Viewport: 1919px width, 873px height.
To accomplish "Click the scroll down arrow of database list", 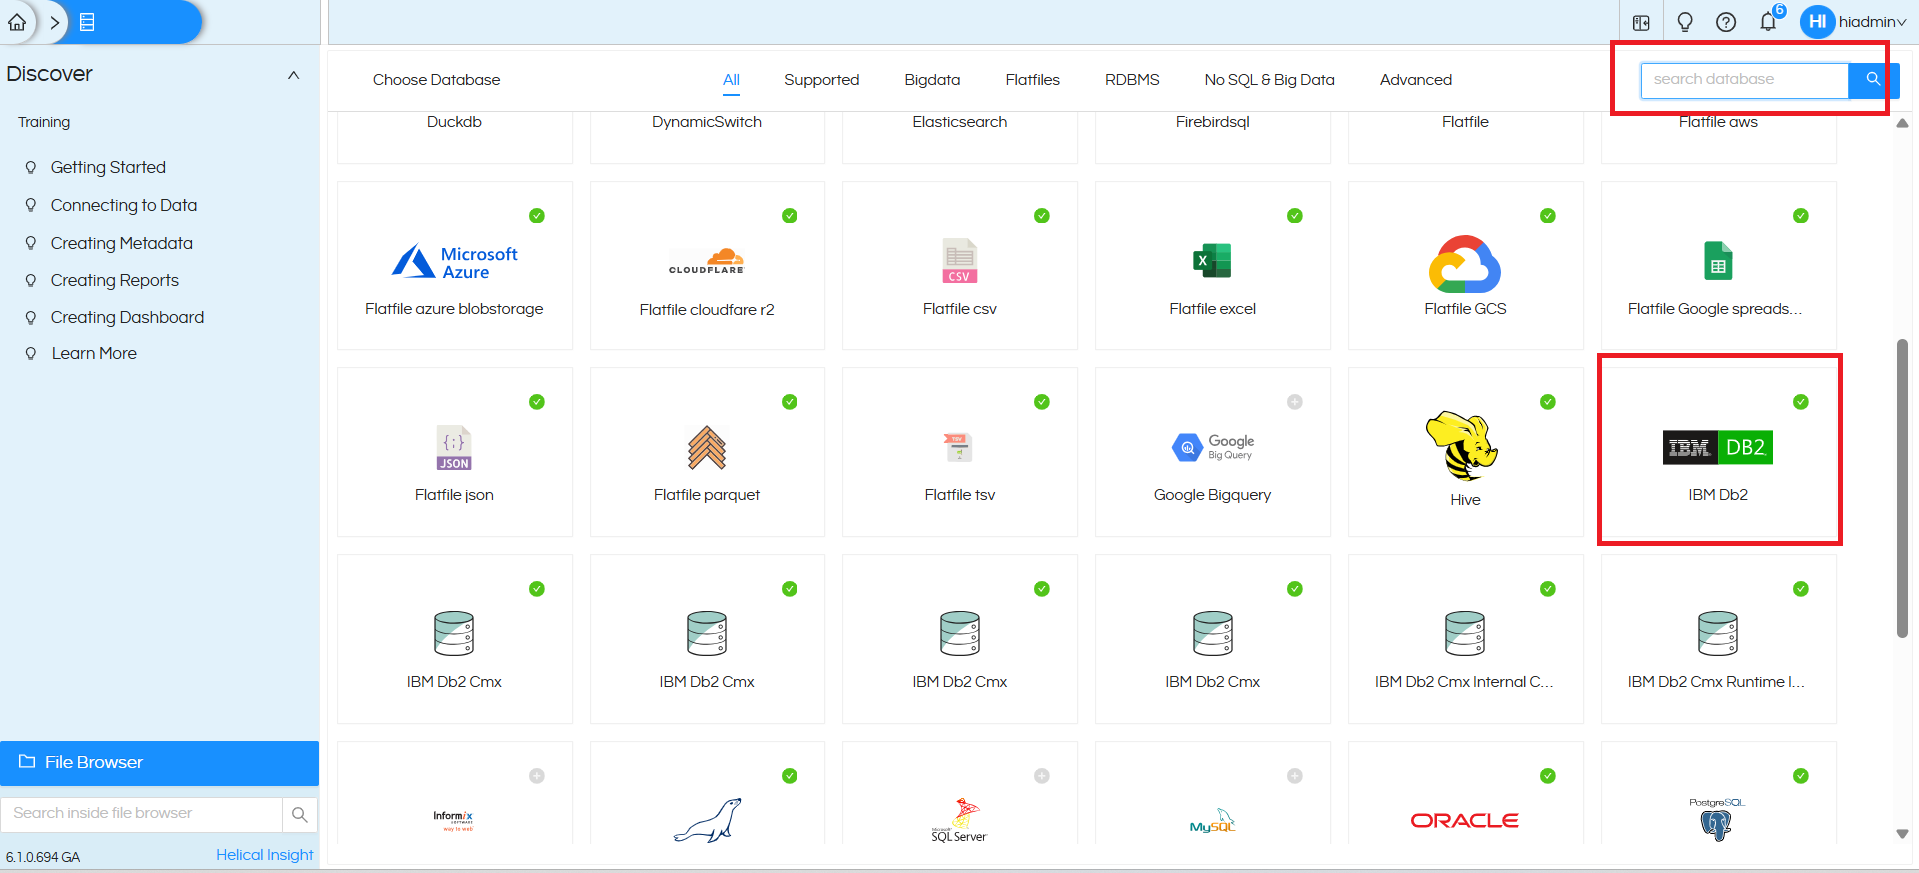I will (x=1902, y=833).
